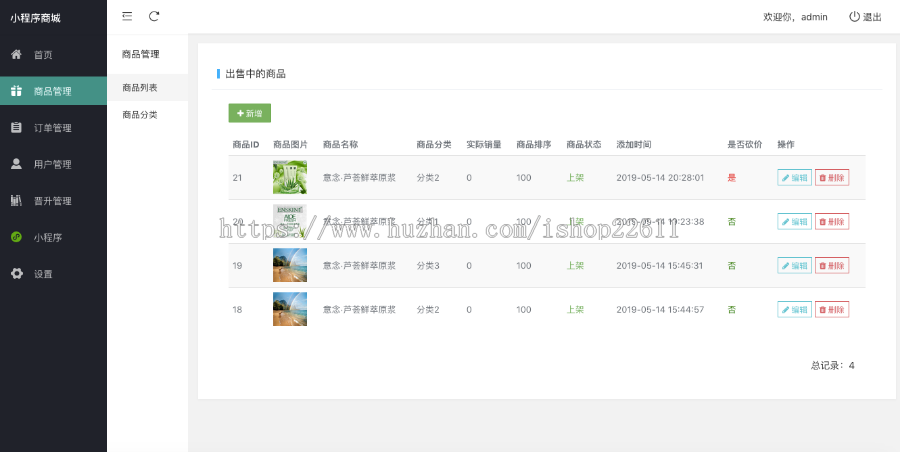The height and width of the screenshot is (452, 900).
Task: Click the gear icon for 设置
Action: [x=17, y=273]
